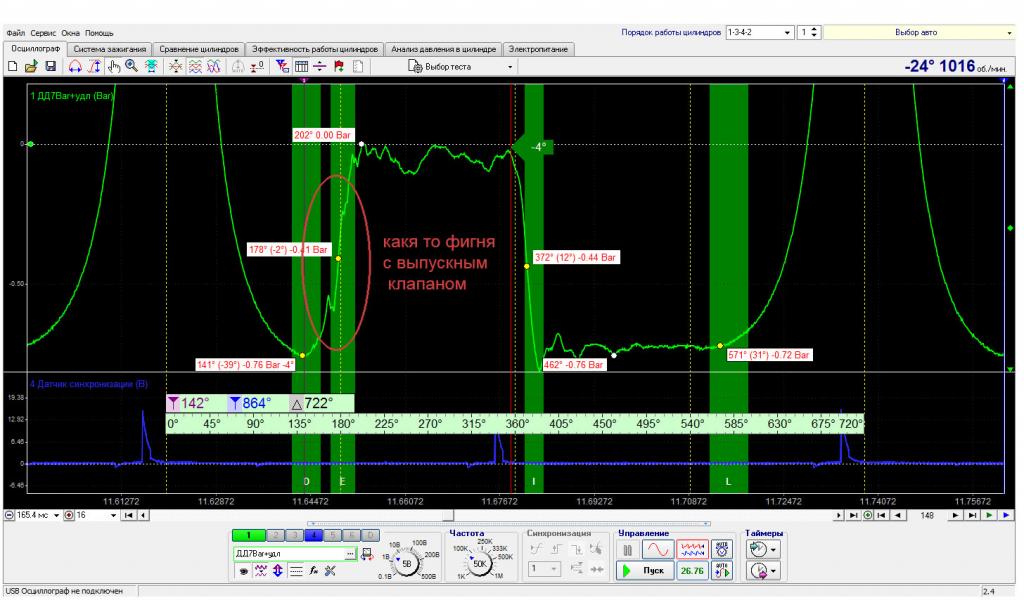Save using the floppy disk icon
The width and height of the screenshot is (1024, 600).
50,67
